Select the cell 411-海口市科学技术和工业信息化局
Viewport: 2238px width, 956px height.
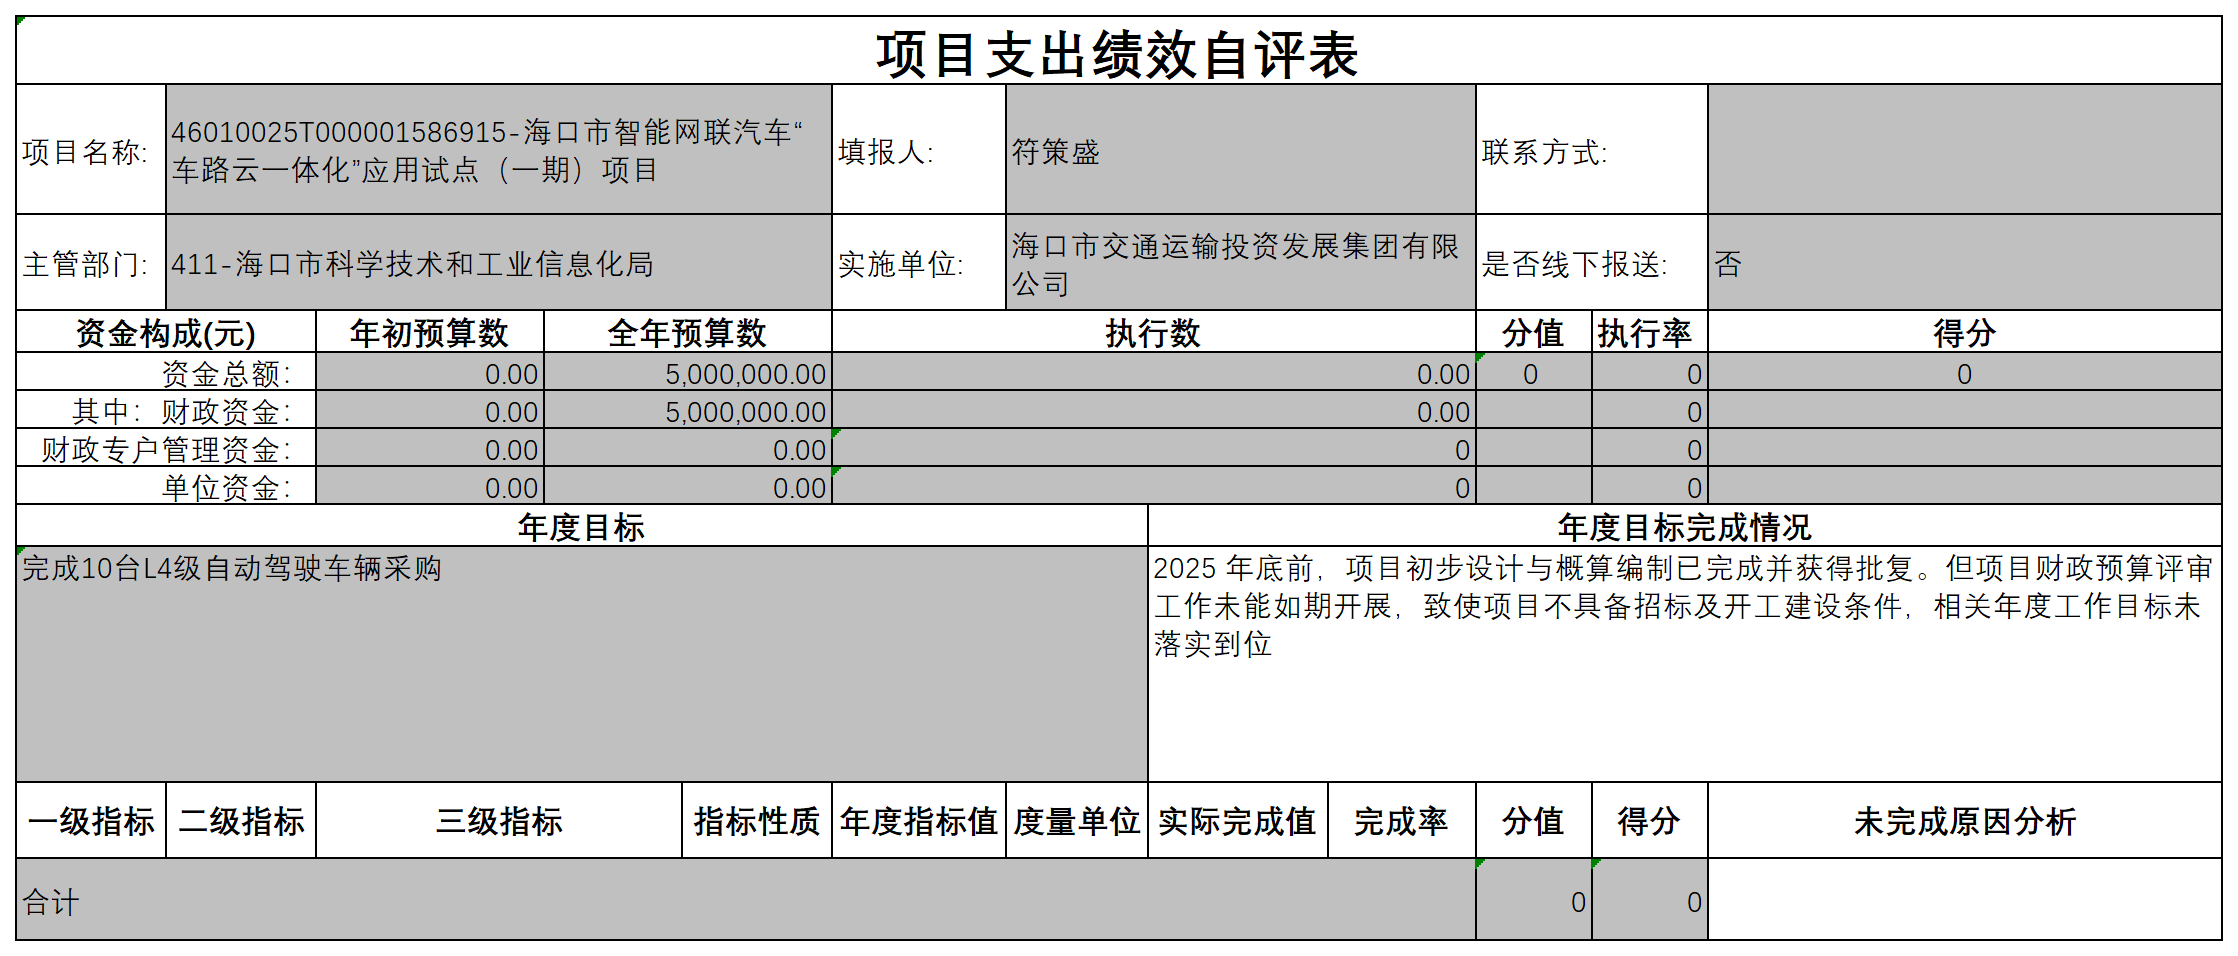[499, 262]
